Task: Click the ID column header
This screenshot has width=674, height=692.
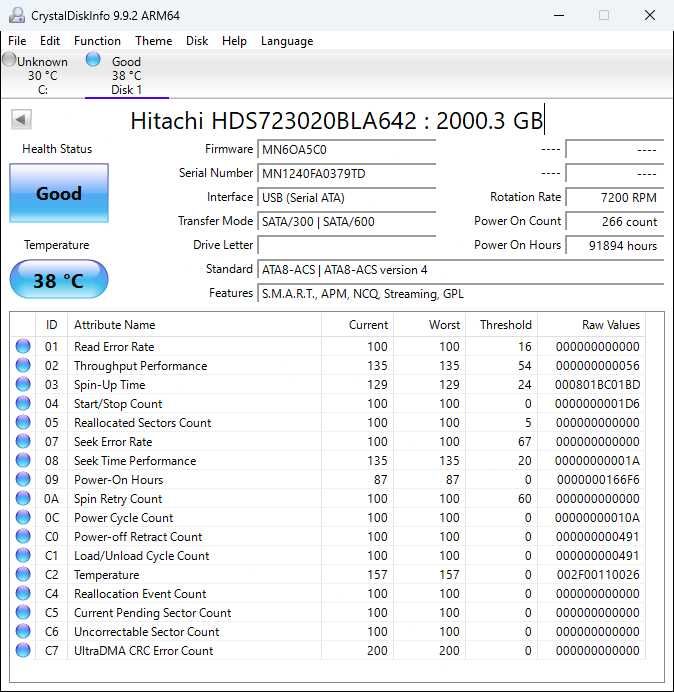Action: tap(51, 325)
